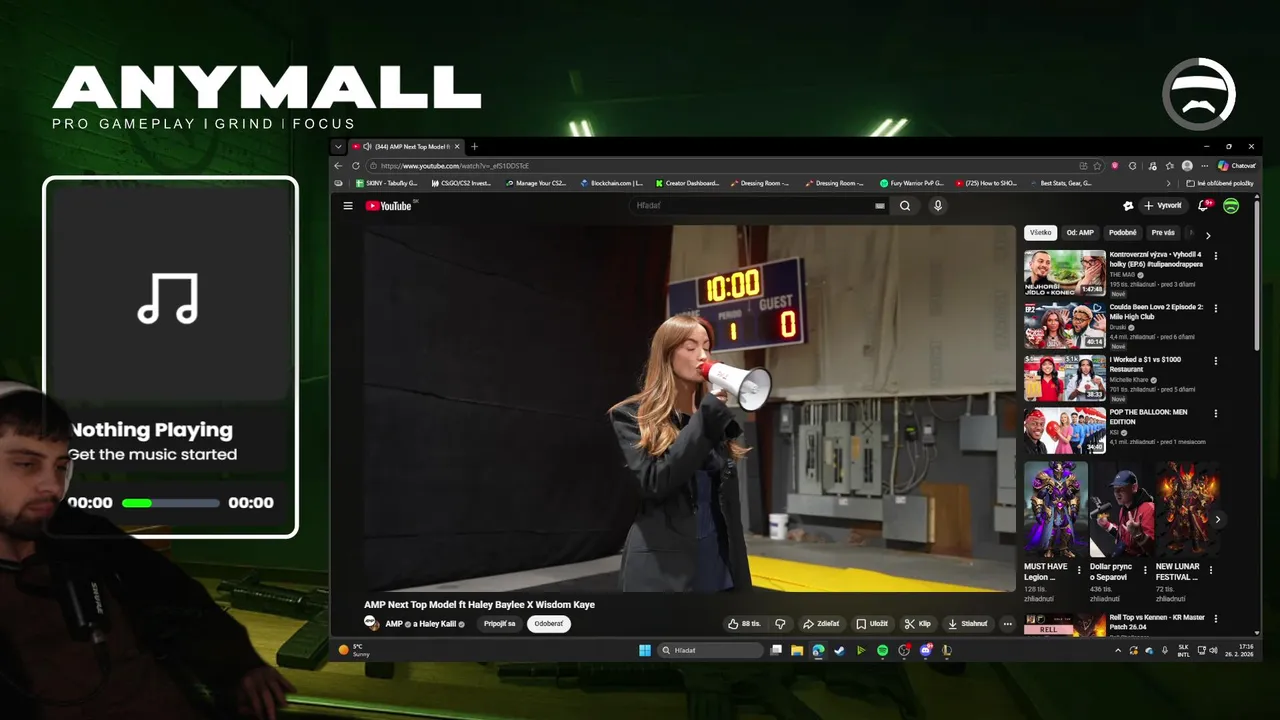
Task: Show next Shorts with the carousel arrow
Action: coord(1217,519)
